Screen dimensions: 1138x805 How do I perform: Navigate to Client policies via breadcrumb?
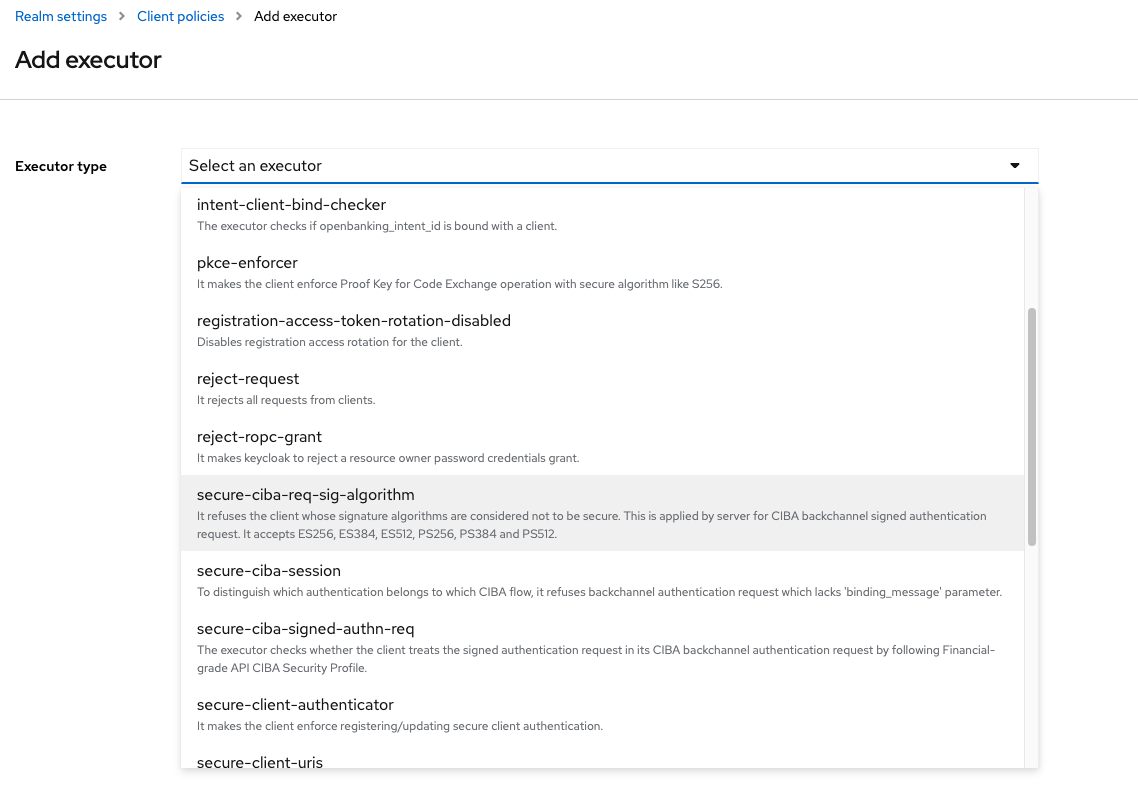tap(180, 16)
